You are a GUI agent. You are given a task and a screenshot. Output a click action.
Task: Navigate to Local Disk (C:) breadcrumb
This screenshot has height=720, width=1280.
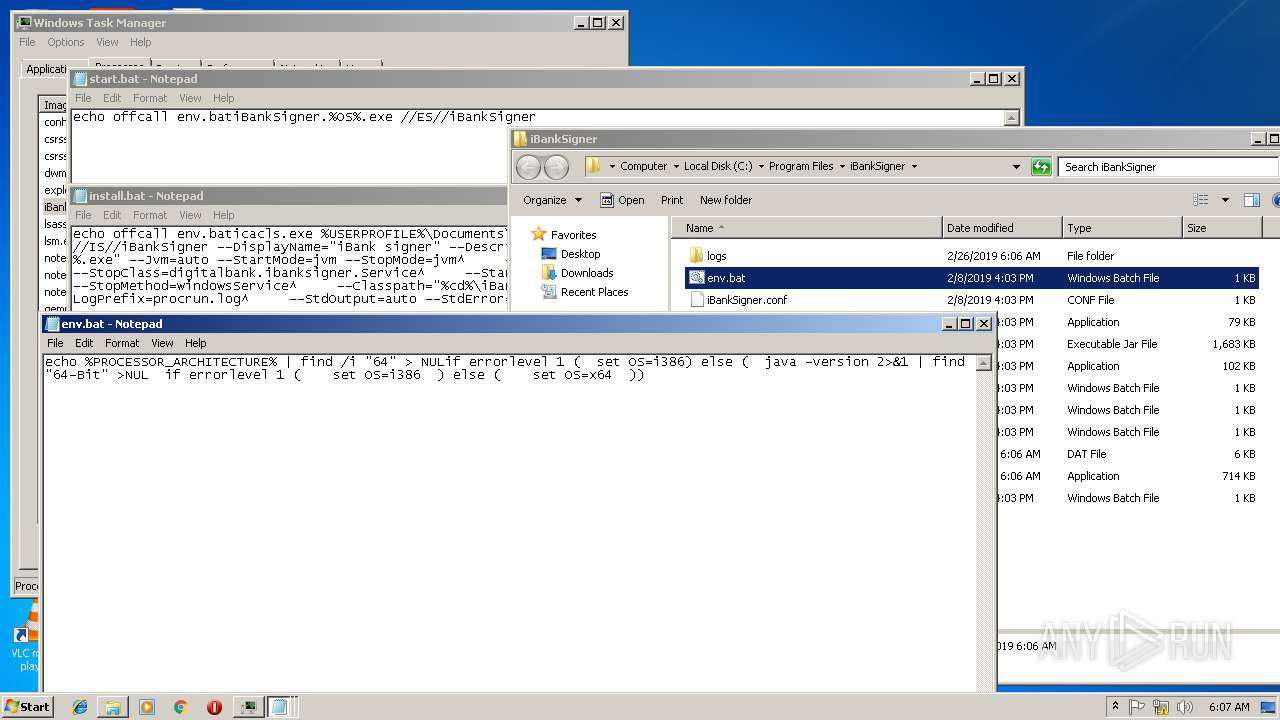pyautogui.click(x=718, y=167)
